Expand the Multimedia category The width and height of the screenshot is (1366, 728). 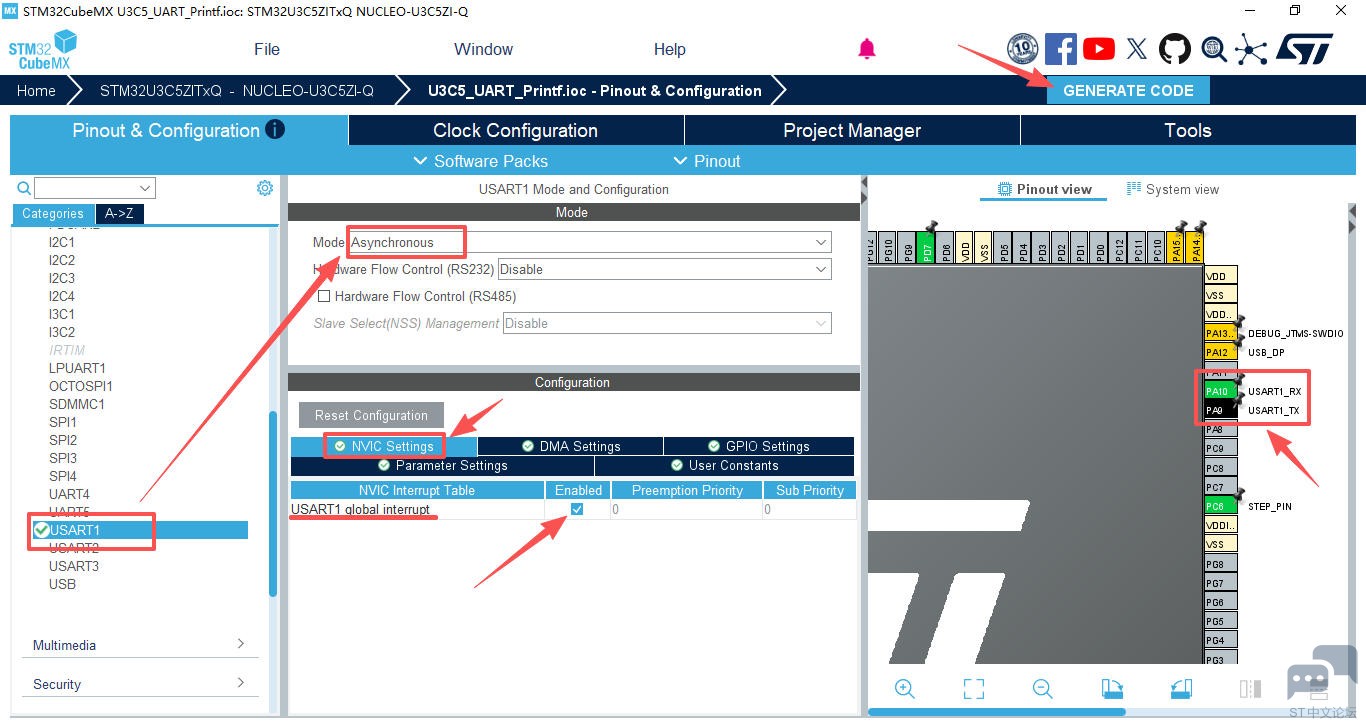pyautogui.click(x=139, y=645)
